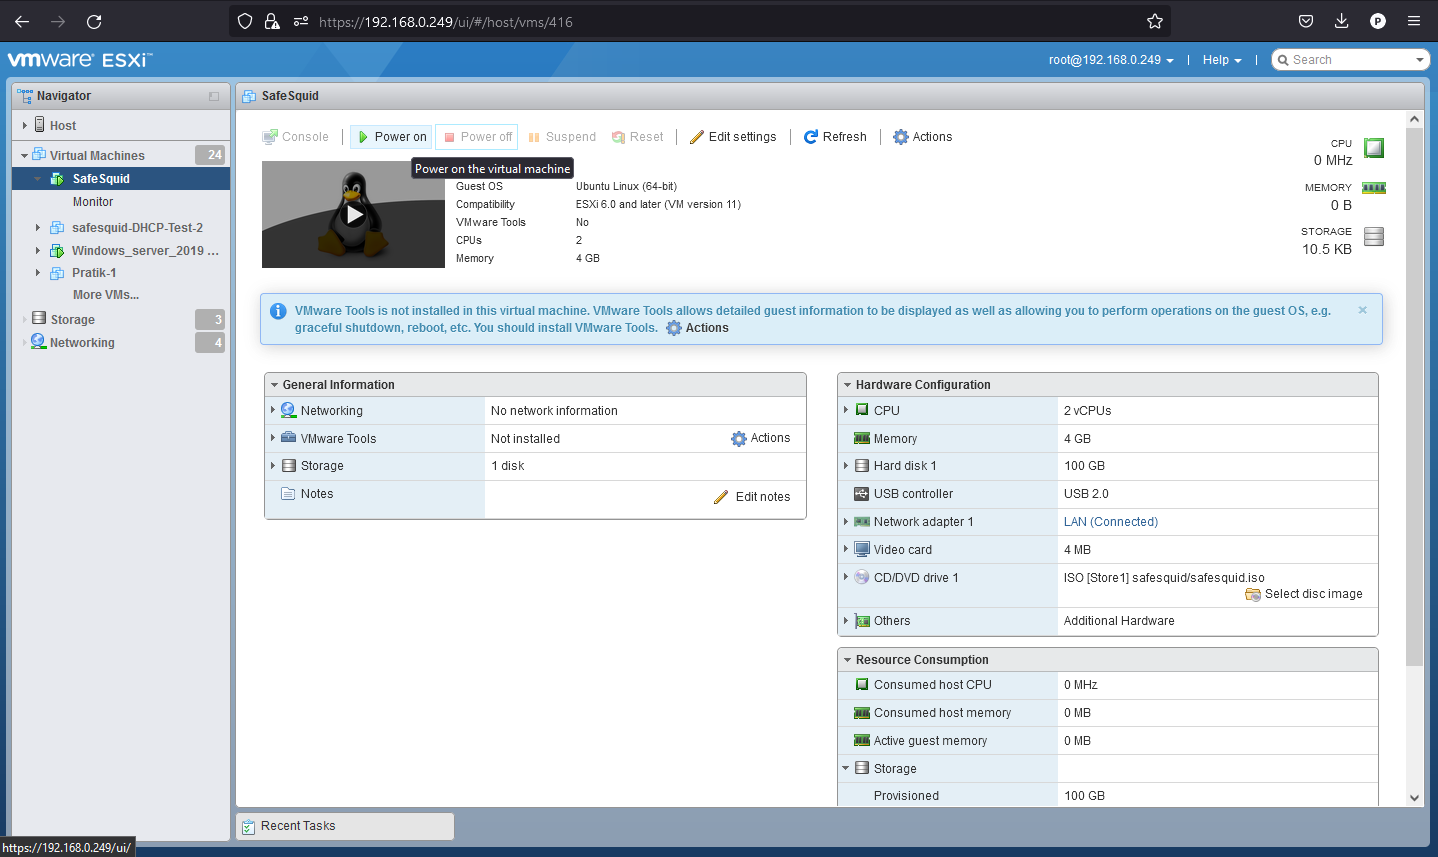This screenshot has width=1438, height=857.
Task: Open the root@192.168.0.249 user dropdown
Action: 1111,60
